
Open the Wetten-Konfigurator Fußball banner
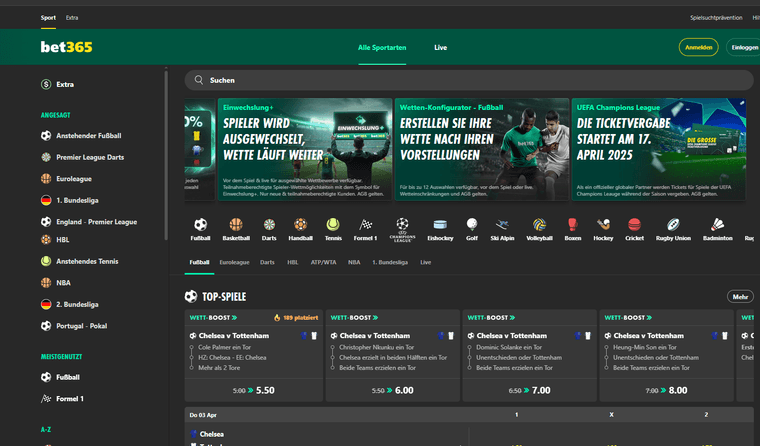482,149
